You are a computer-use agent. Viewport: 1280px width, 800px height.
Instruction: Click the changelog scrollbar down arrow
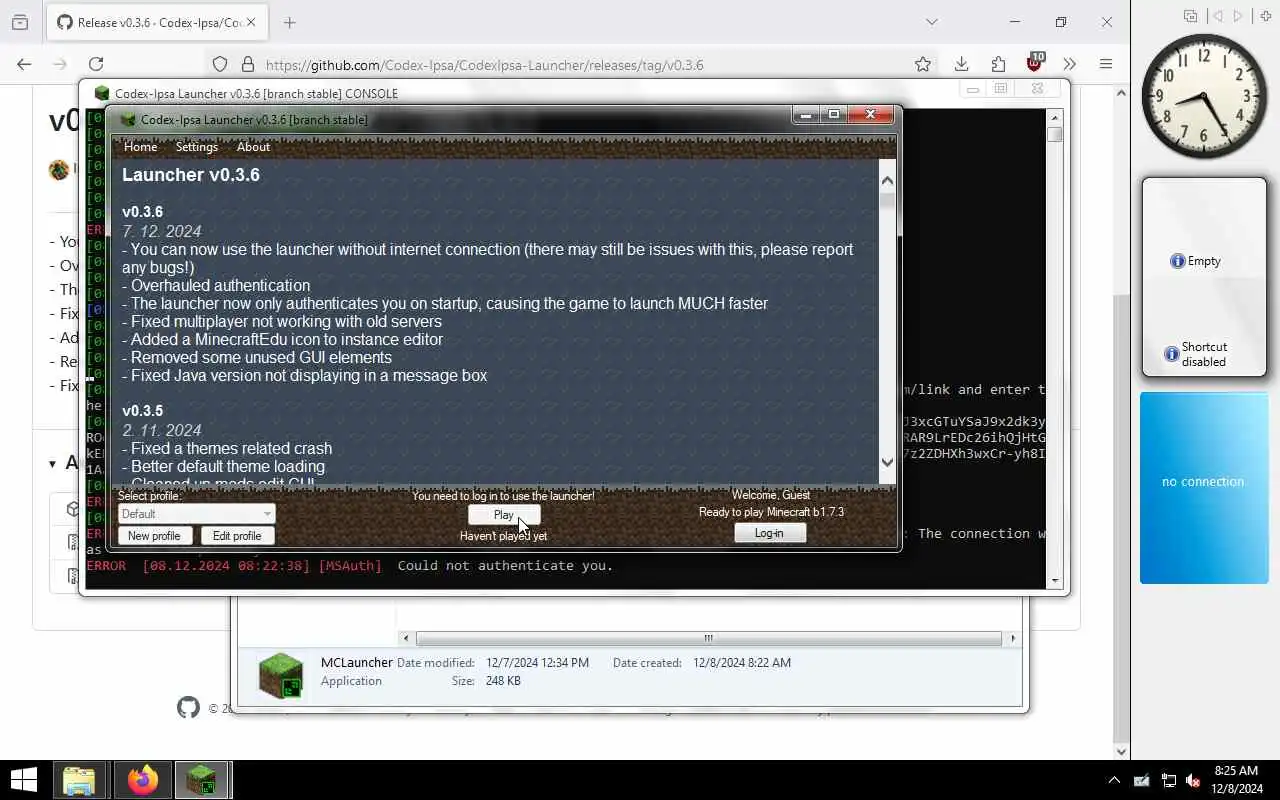[887, 462]
